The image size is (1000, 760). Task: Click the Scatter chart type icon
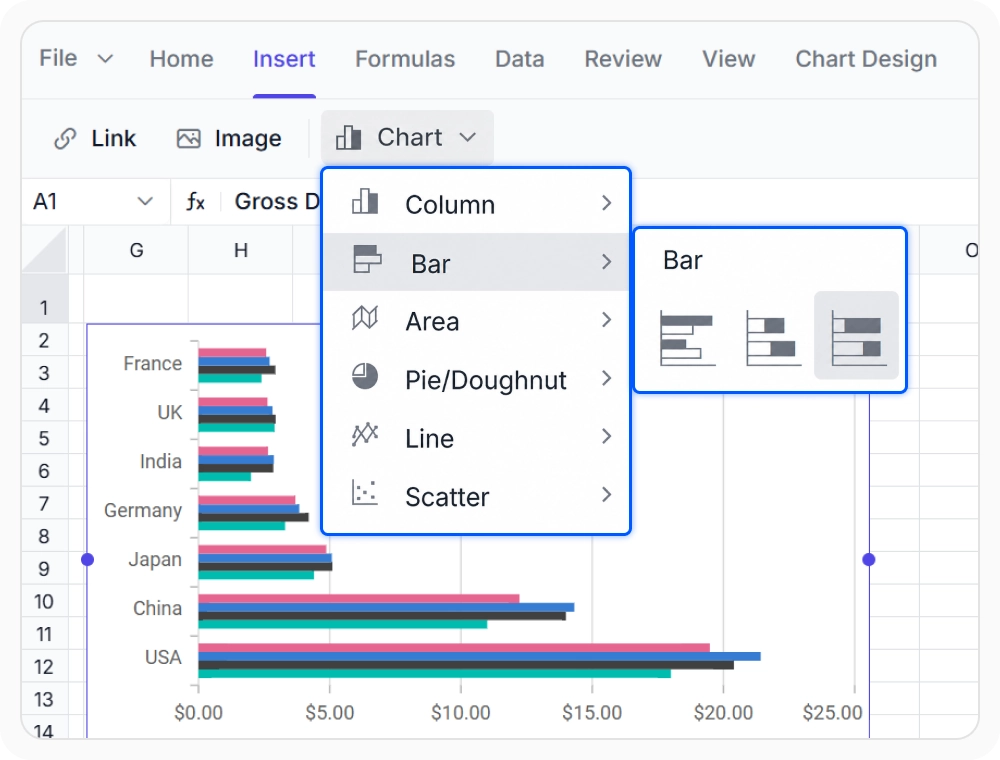365,493
